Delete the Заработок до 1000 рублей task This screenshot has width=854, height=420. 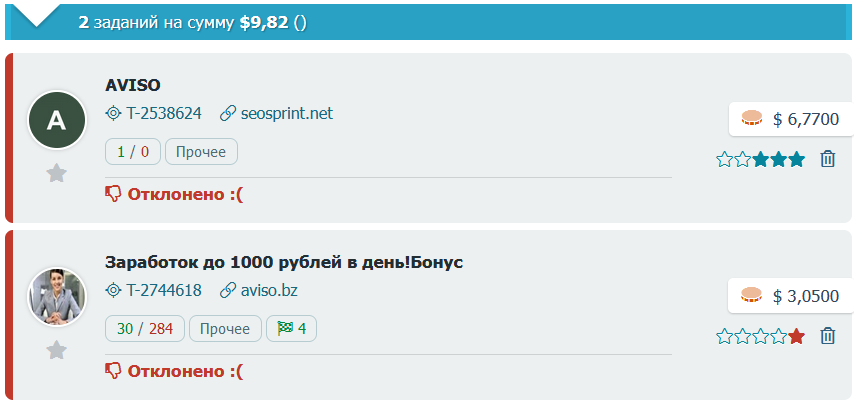point(827,336)
